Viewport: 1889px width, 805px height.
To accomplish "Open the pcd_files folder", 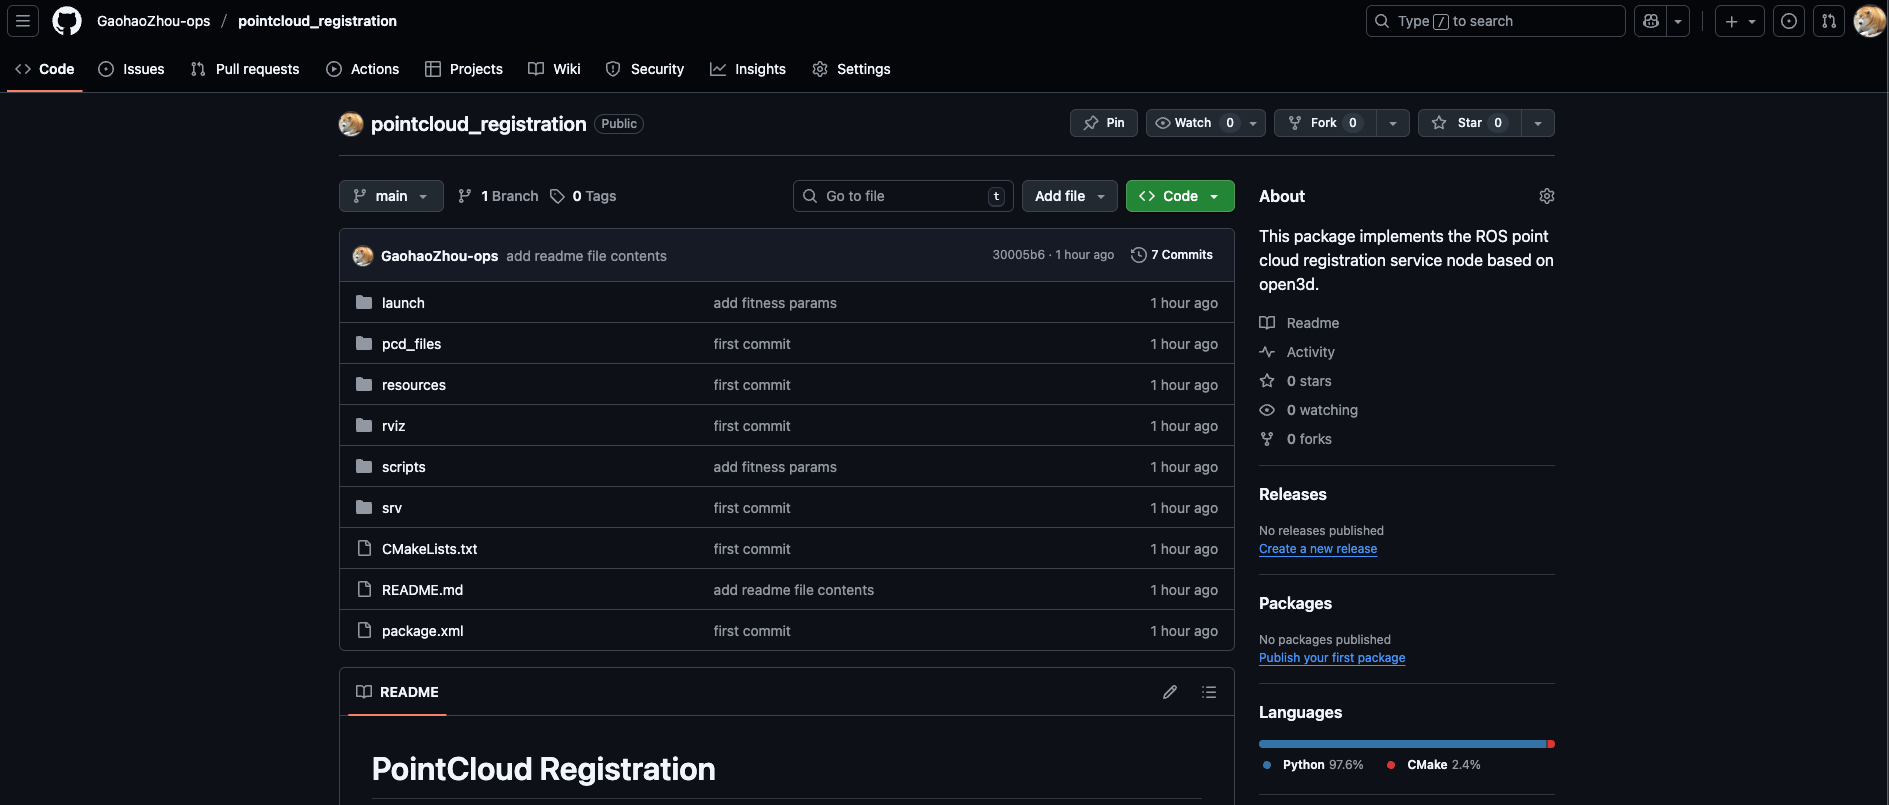I will [x=411, y=344].
